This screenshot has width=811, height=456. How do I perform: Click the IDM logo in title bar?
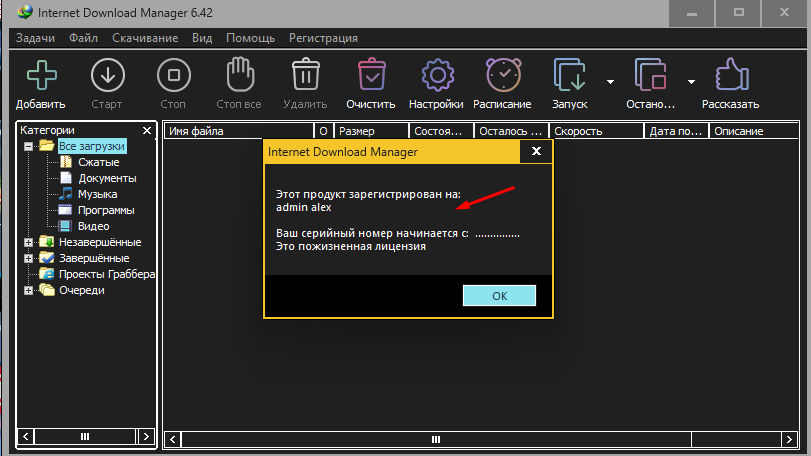click(x=24, y=12)
